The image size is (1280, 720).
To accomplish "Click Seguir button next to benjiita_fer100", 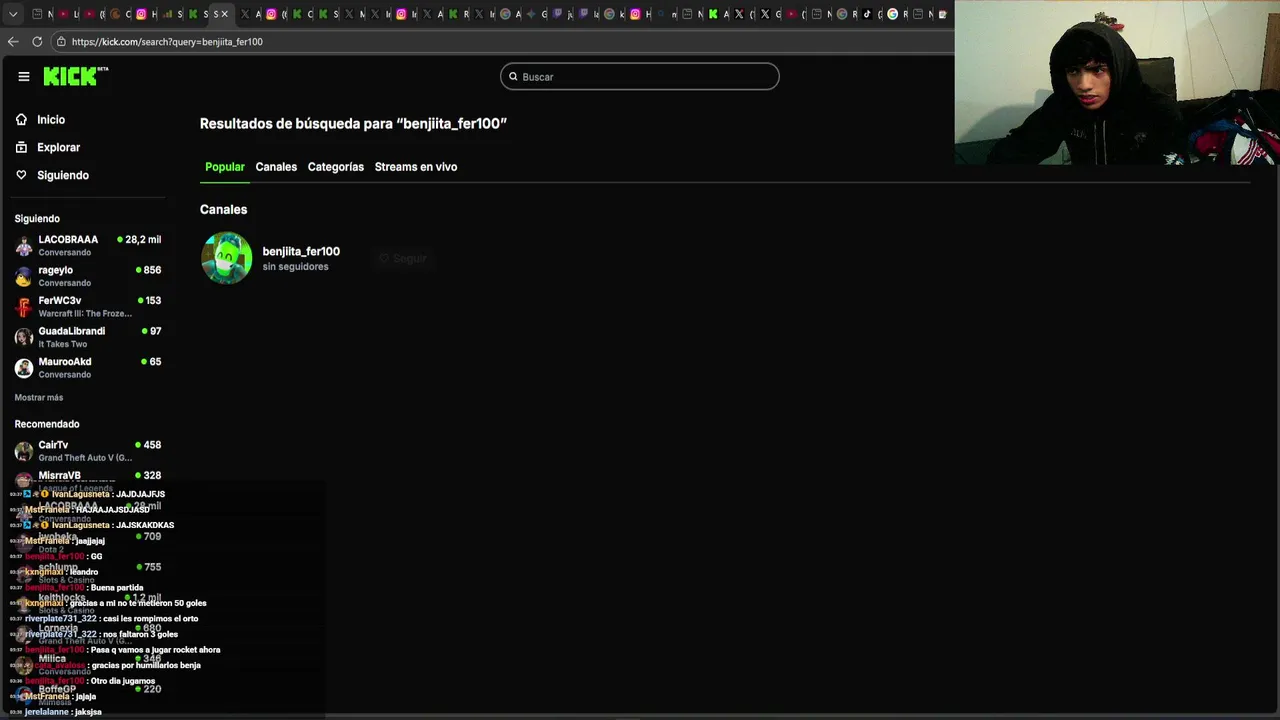I will click(x=403, y=258).
